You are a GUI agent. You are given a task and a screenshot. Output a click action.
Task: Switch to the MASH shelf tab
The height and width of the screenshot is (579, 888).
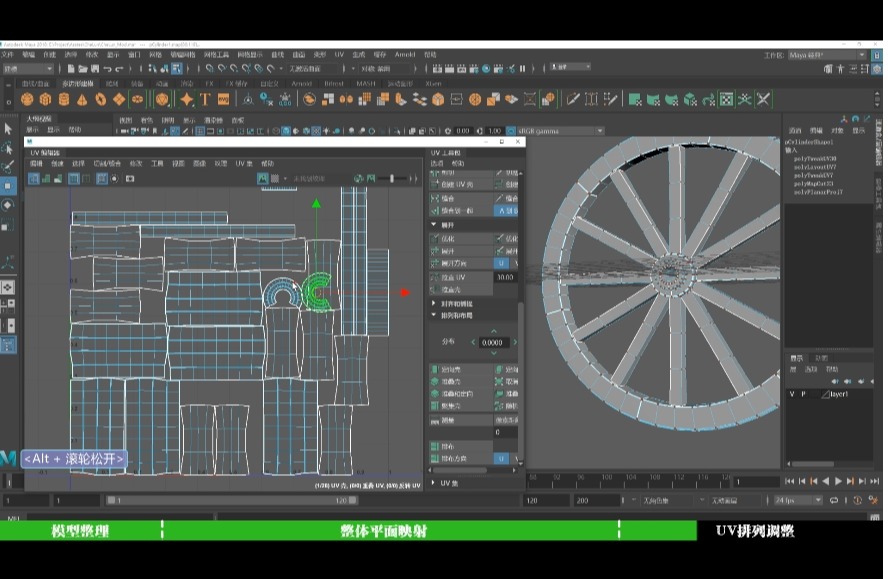pyautogui.click(x=365, y=84)
